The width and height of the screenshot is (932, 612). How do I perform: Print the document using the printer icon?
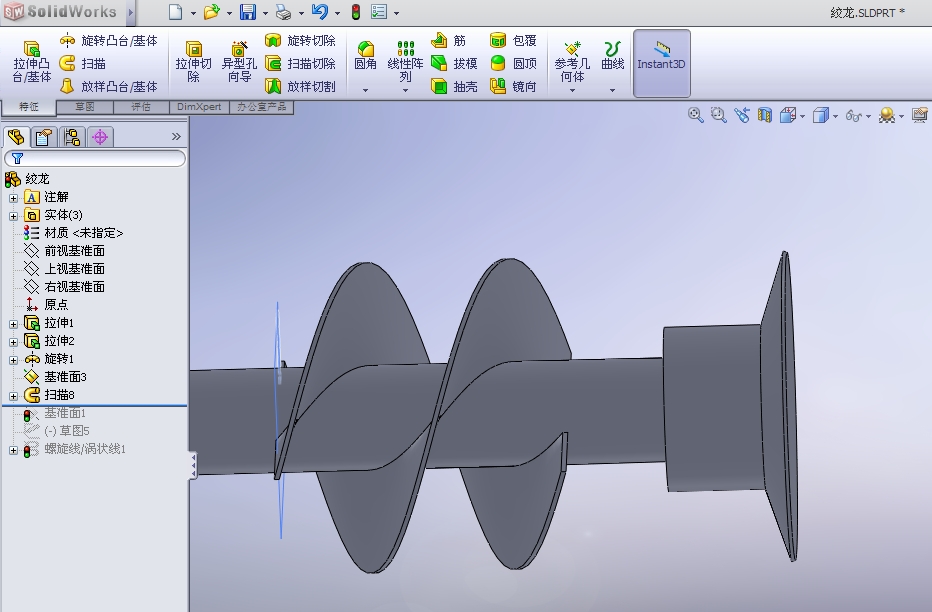point(284,12)
